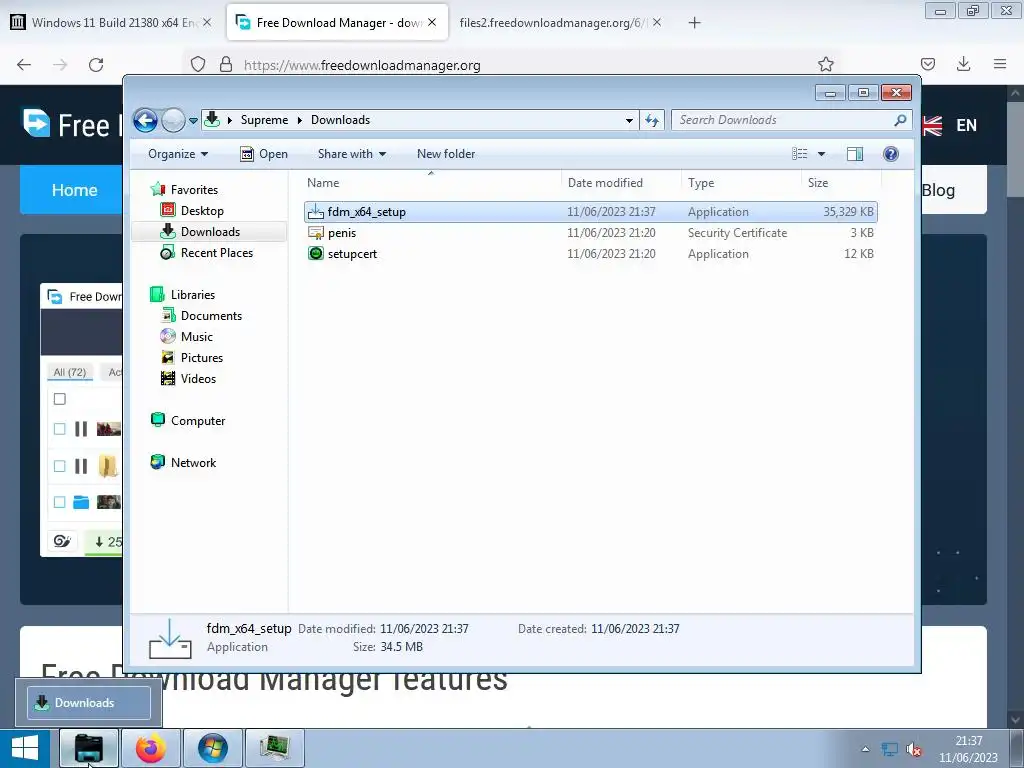Screen dimensions: 1024x768
Task: Open the Pocket save icon in Firefox
Action: [x=927, y=64]
